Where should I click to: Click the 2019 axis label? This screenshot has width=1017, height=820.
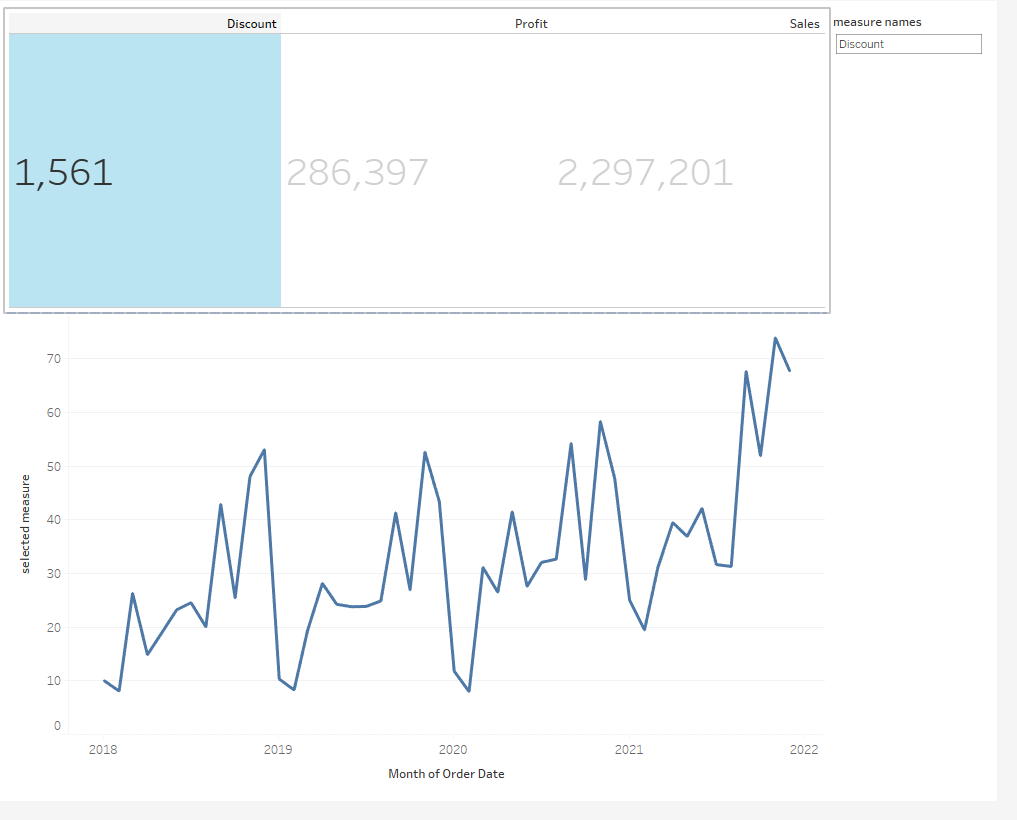[278, 749]
